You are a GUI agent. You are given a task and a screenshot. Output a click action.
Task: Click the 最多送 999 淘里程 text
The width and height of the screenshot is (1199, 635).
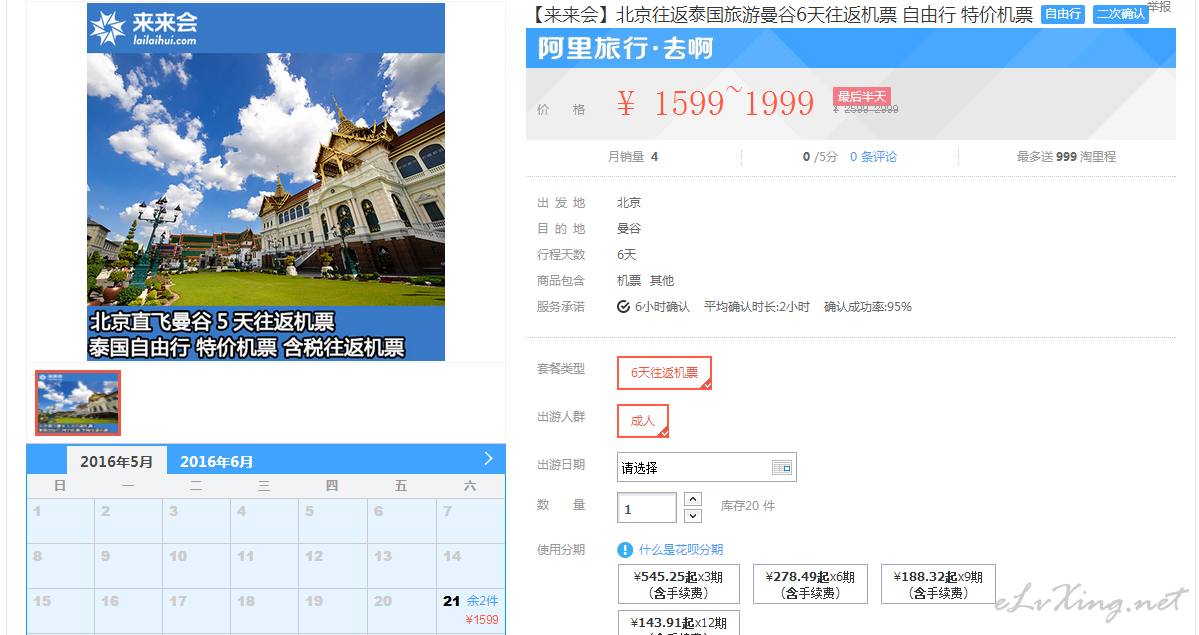[1066, 157]
